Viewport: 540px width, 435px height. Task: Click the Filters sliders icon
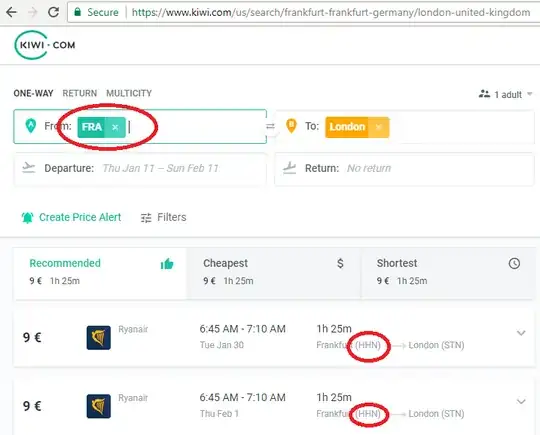[146, 218]
